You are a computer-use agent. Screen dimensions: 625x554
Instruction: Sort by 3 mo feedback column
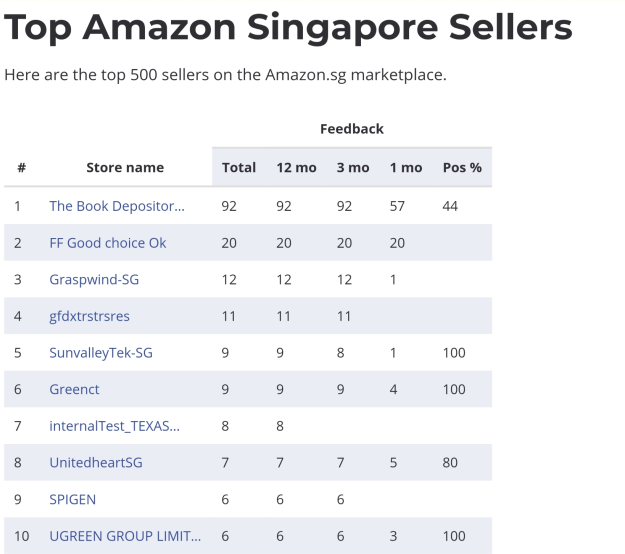pyautogui.click(x=353, y=167)
